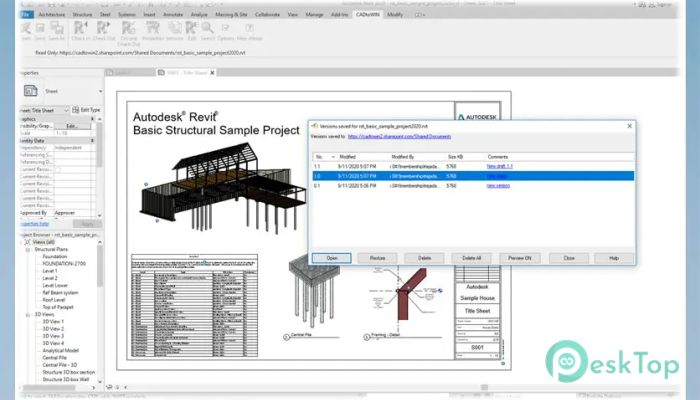Toggle the Current Revision checkbox
This screenshot has height=400, width=700.
click(x=57, y=169)
